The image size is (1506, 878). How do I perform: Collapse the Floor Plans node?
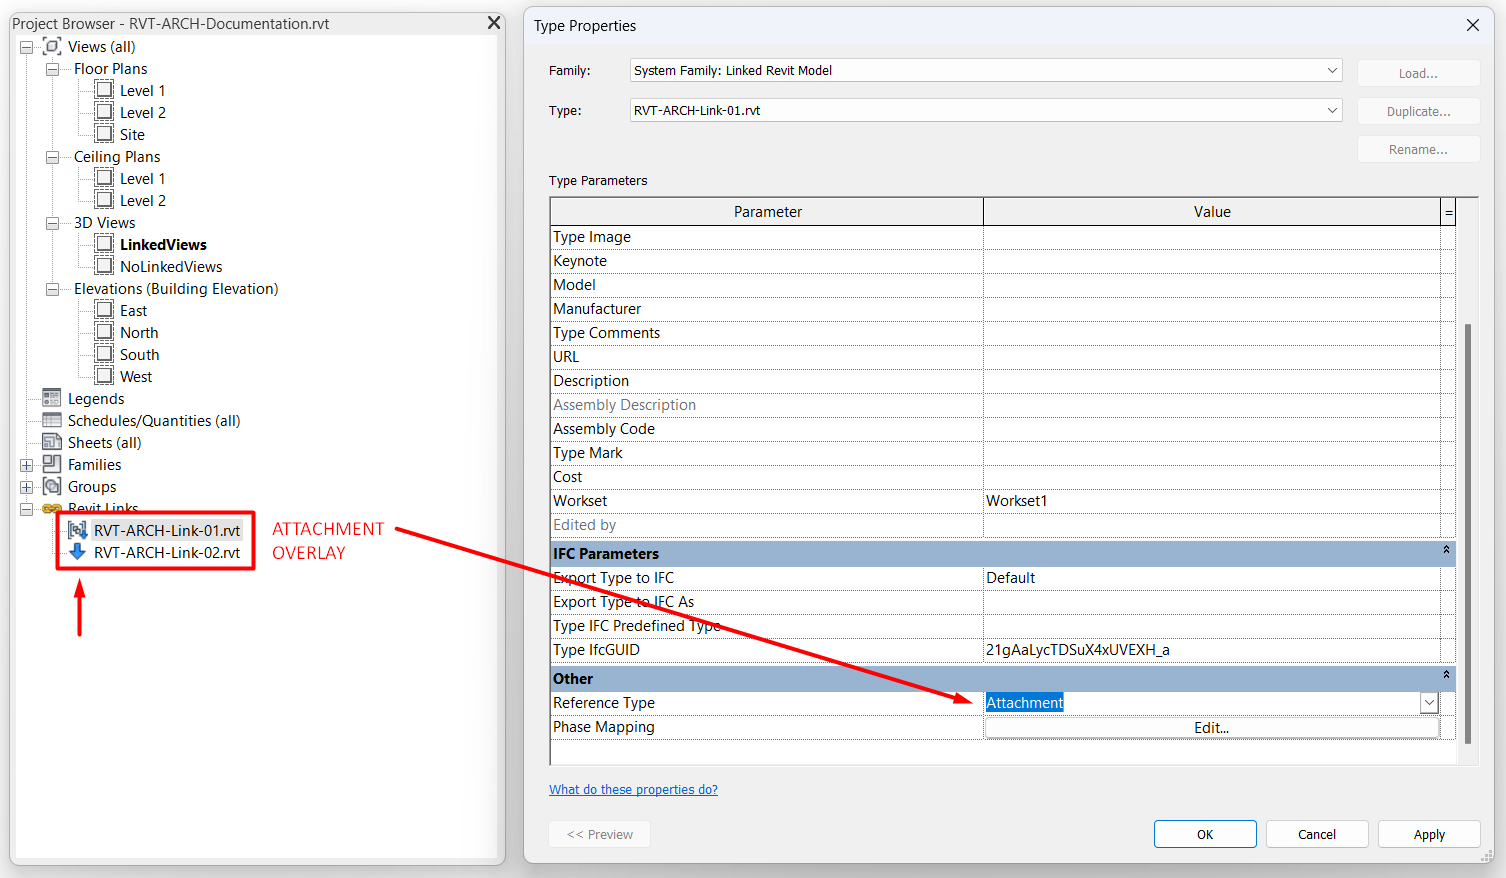pyautogui.click(x=52, y=69)
